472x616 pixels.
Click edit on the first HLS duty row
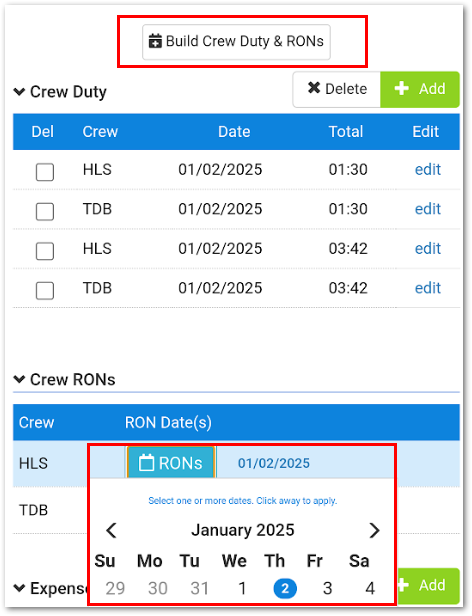(428, 170)
